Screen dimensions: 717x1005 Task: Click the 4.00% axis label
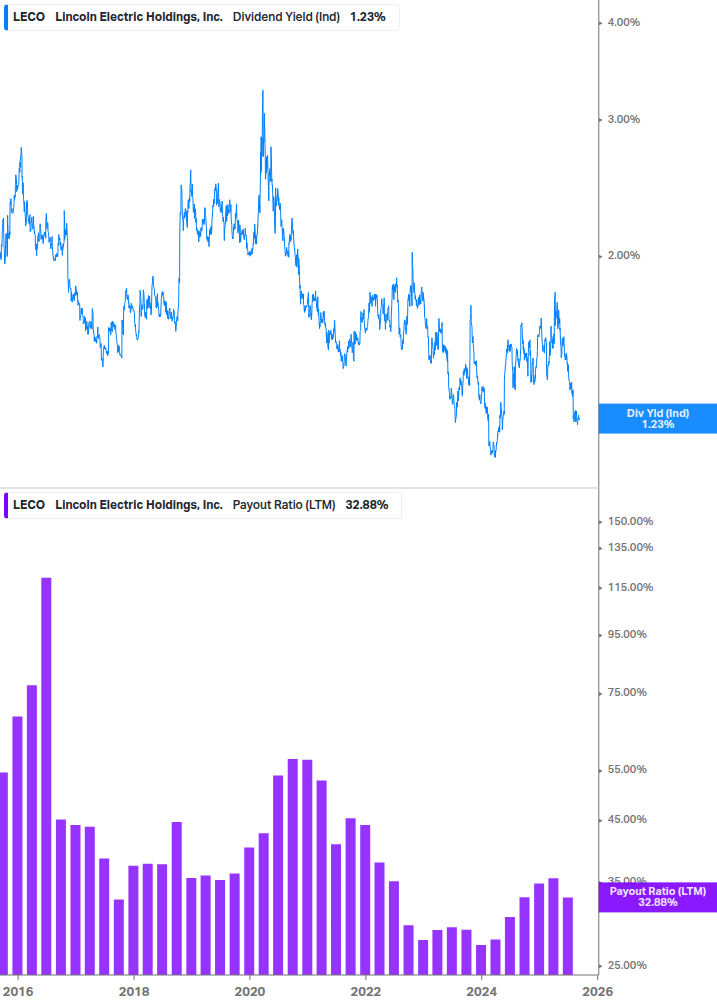(623, 22)
